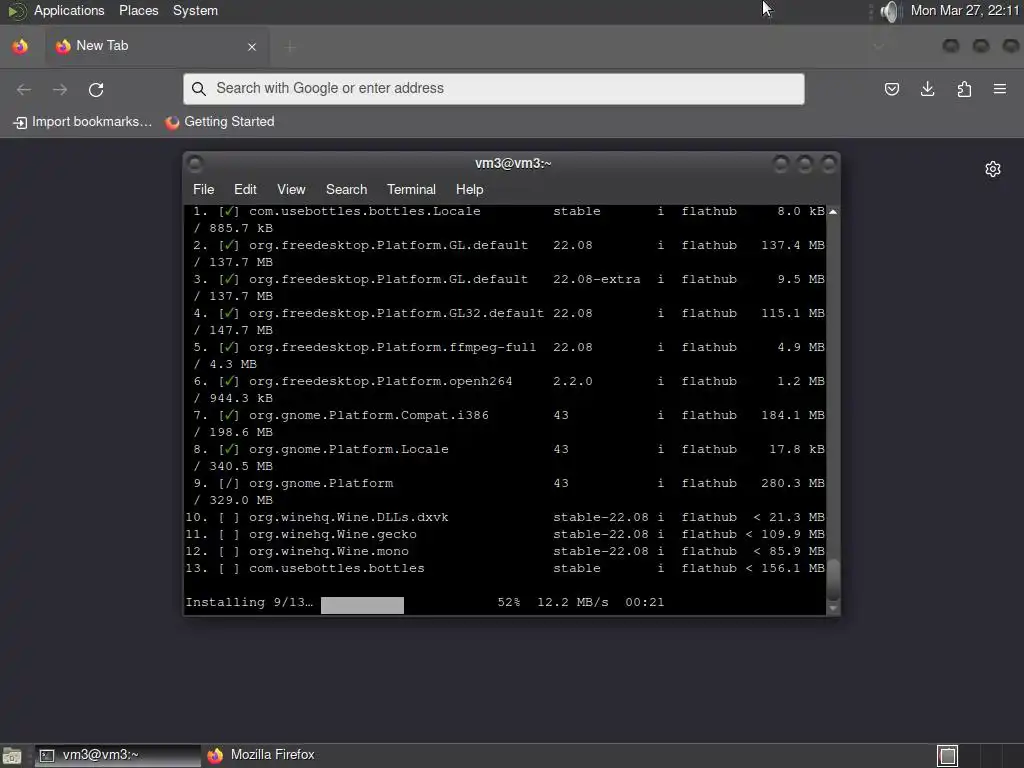This screenshot has height=768, width=1024.
Task: Open the Firefox downloads icon
Action: coord(927,89)
